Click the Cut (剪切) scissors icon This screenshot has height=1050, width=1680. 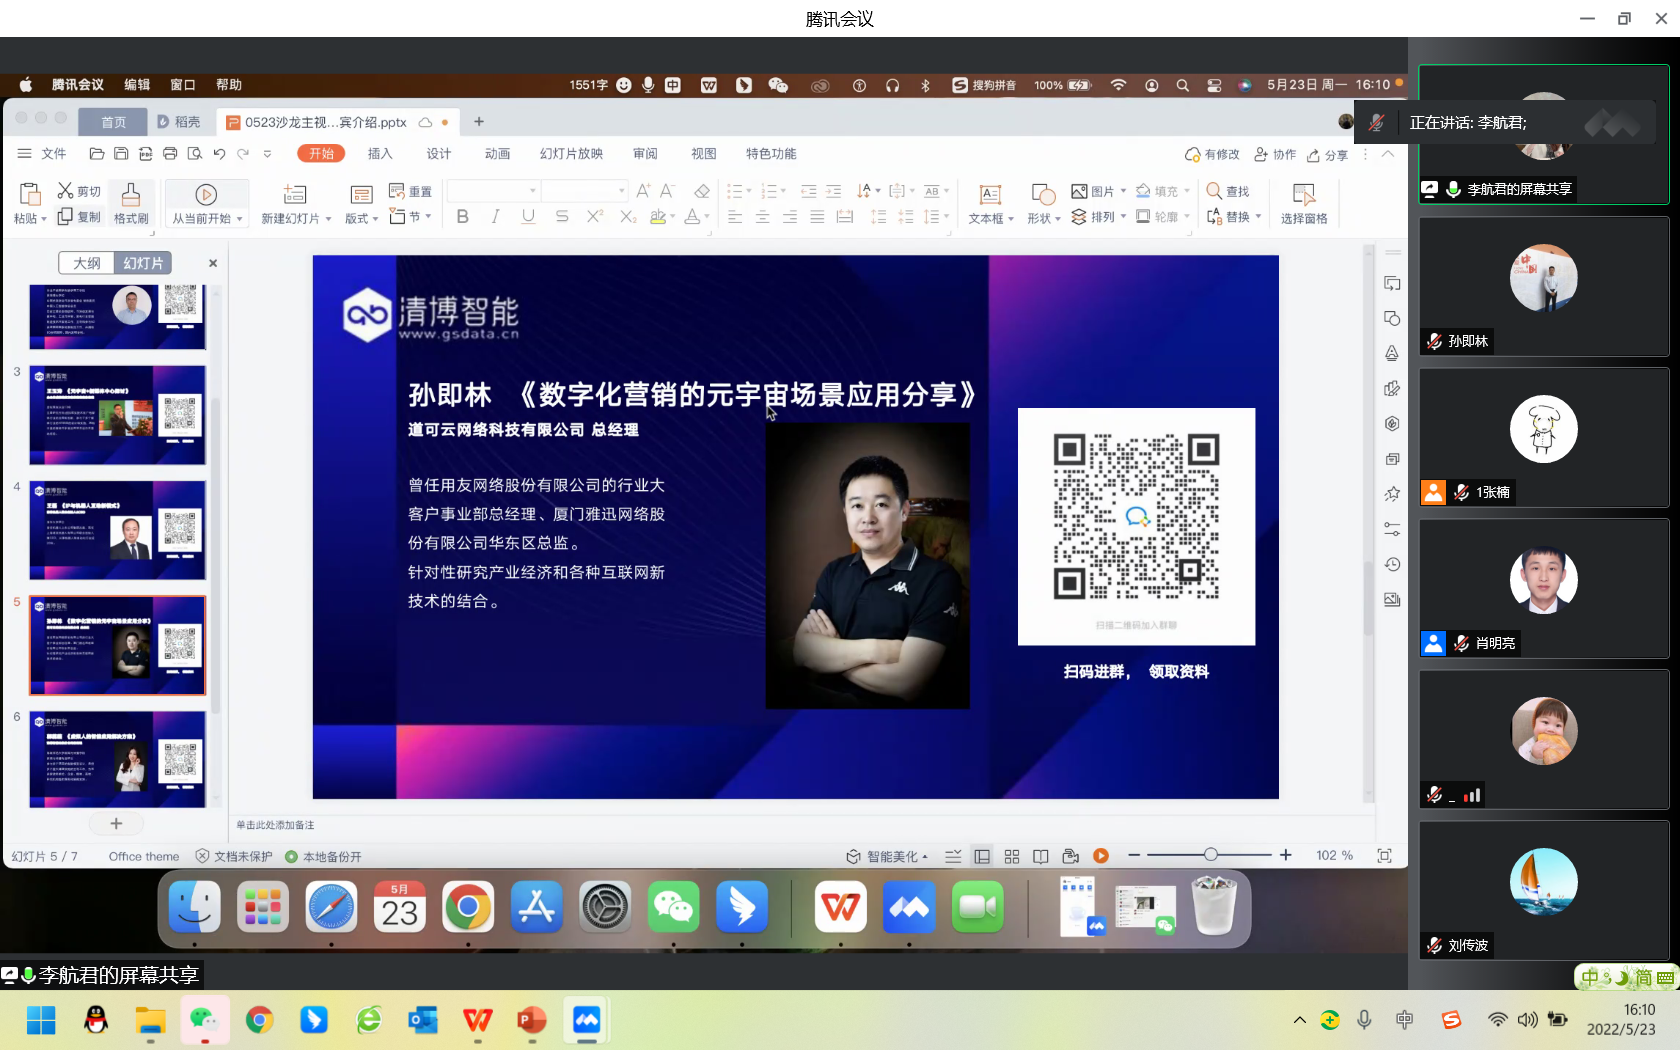pyautogui.click(x=65, y=190)
